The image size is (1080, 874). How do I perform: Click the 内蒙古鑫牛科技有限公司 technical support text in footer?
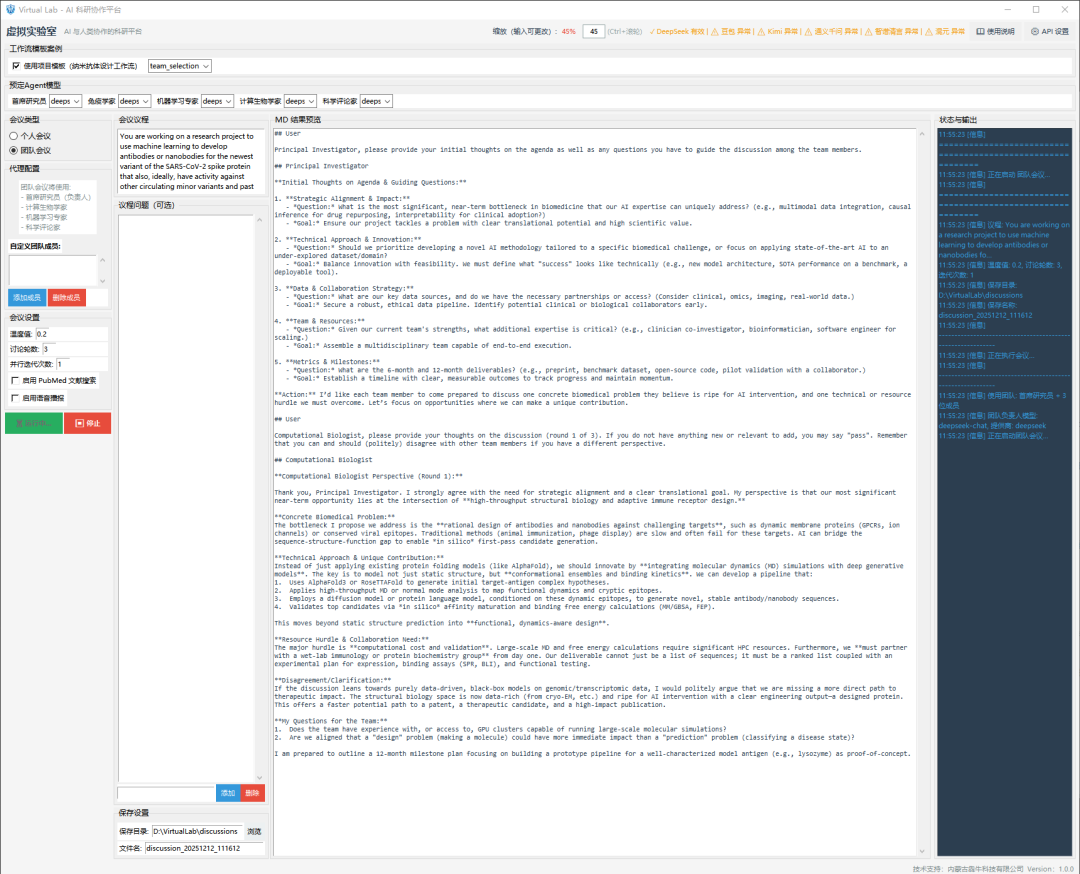coord(985,868)
